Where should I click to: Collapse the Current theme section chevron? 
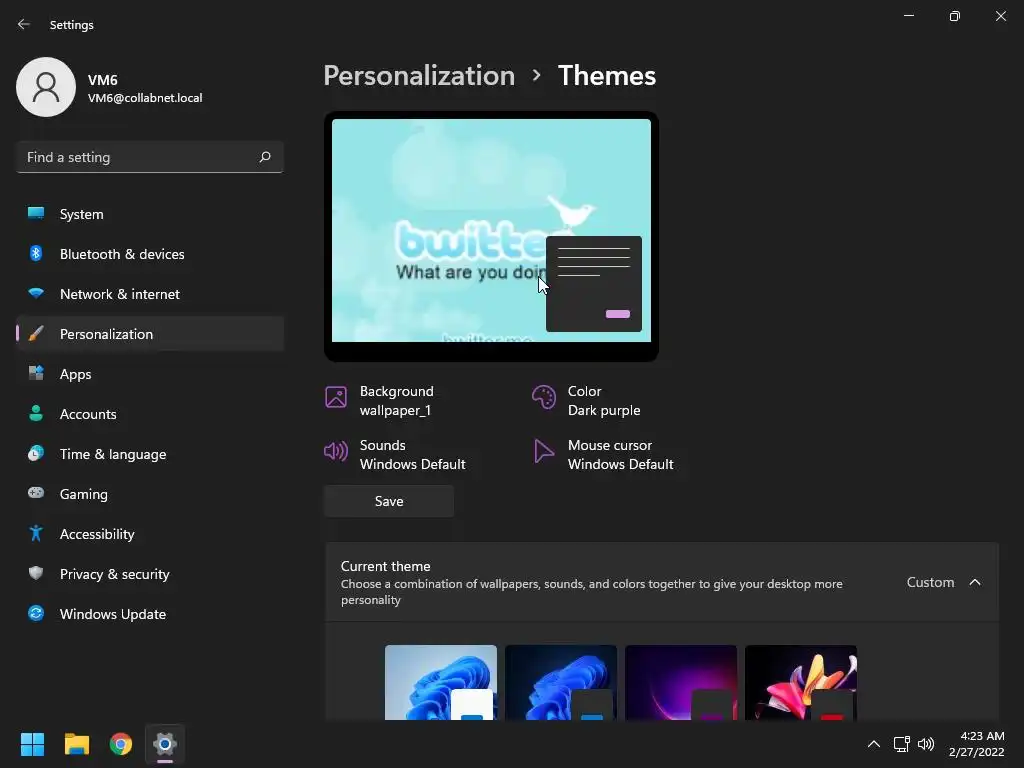[x=975, y=582]
